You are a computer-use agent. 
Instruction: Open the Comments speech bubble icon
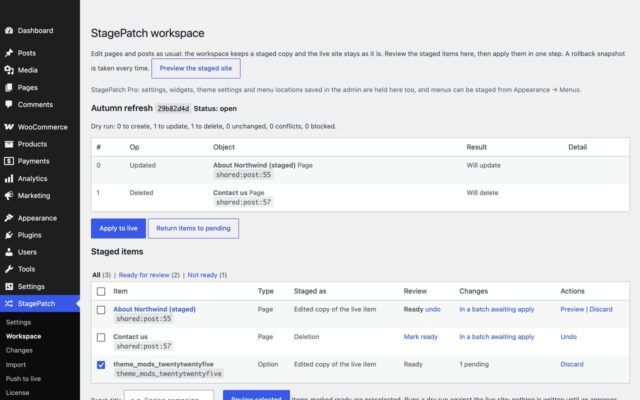[x=9, y=104]
